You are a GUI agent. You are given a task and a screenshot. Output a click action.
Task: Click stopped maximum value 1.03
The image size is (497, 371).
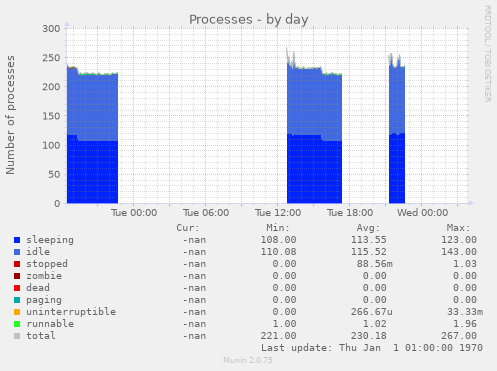pos(465,264)
